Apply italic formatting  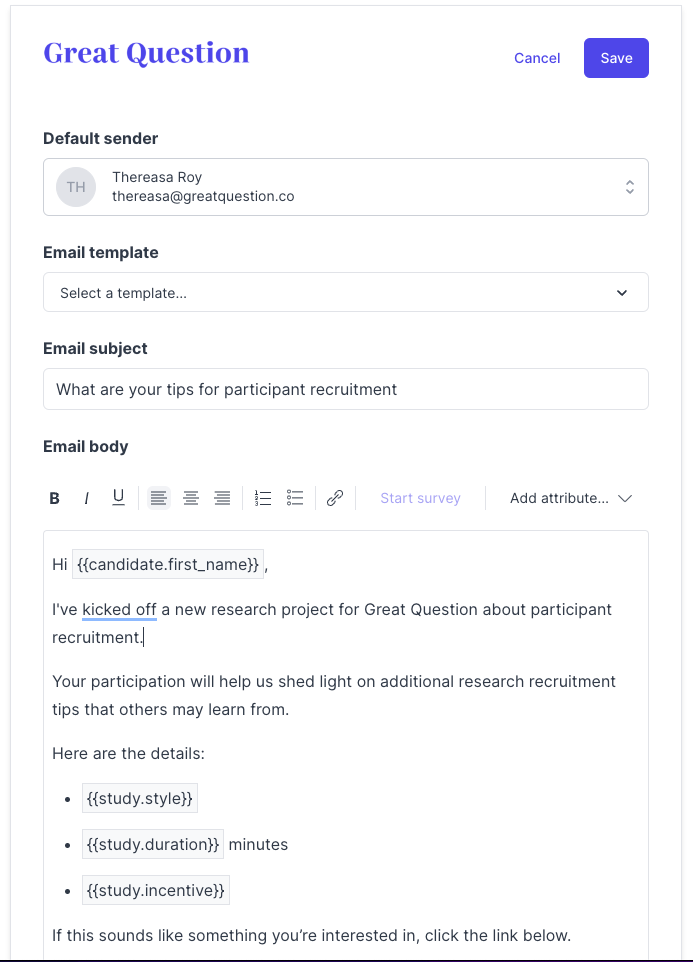click(x=86, y=497)
